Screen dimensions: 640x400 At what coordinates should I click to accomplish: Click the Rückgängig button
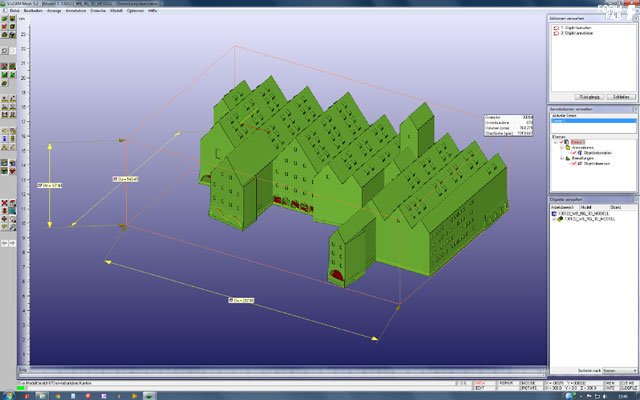pos(589,97)
